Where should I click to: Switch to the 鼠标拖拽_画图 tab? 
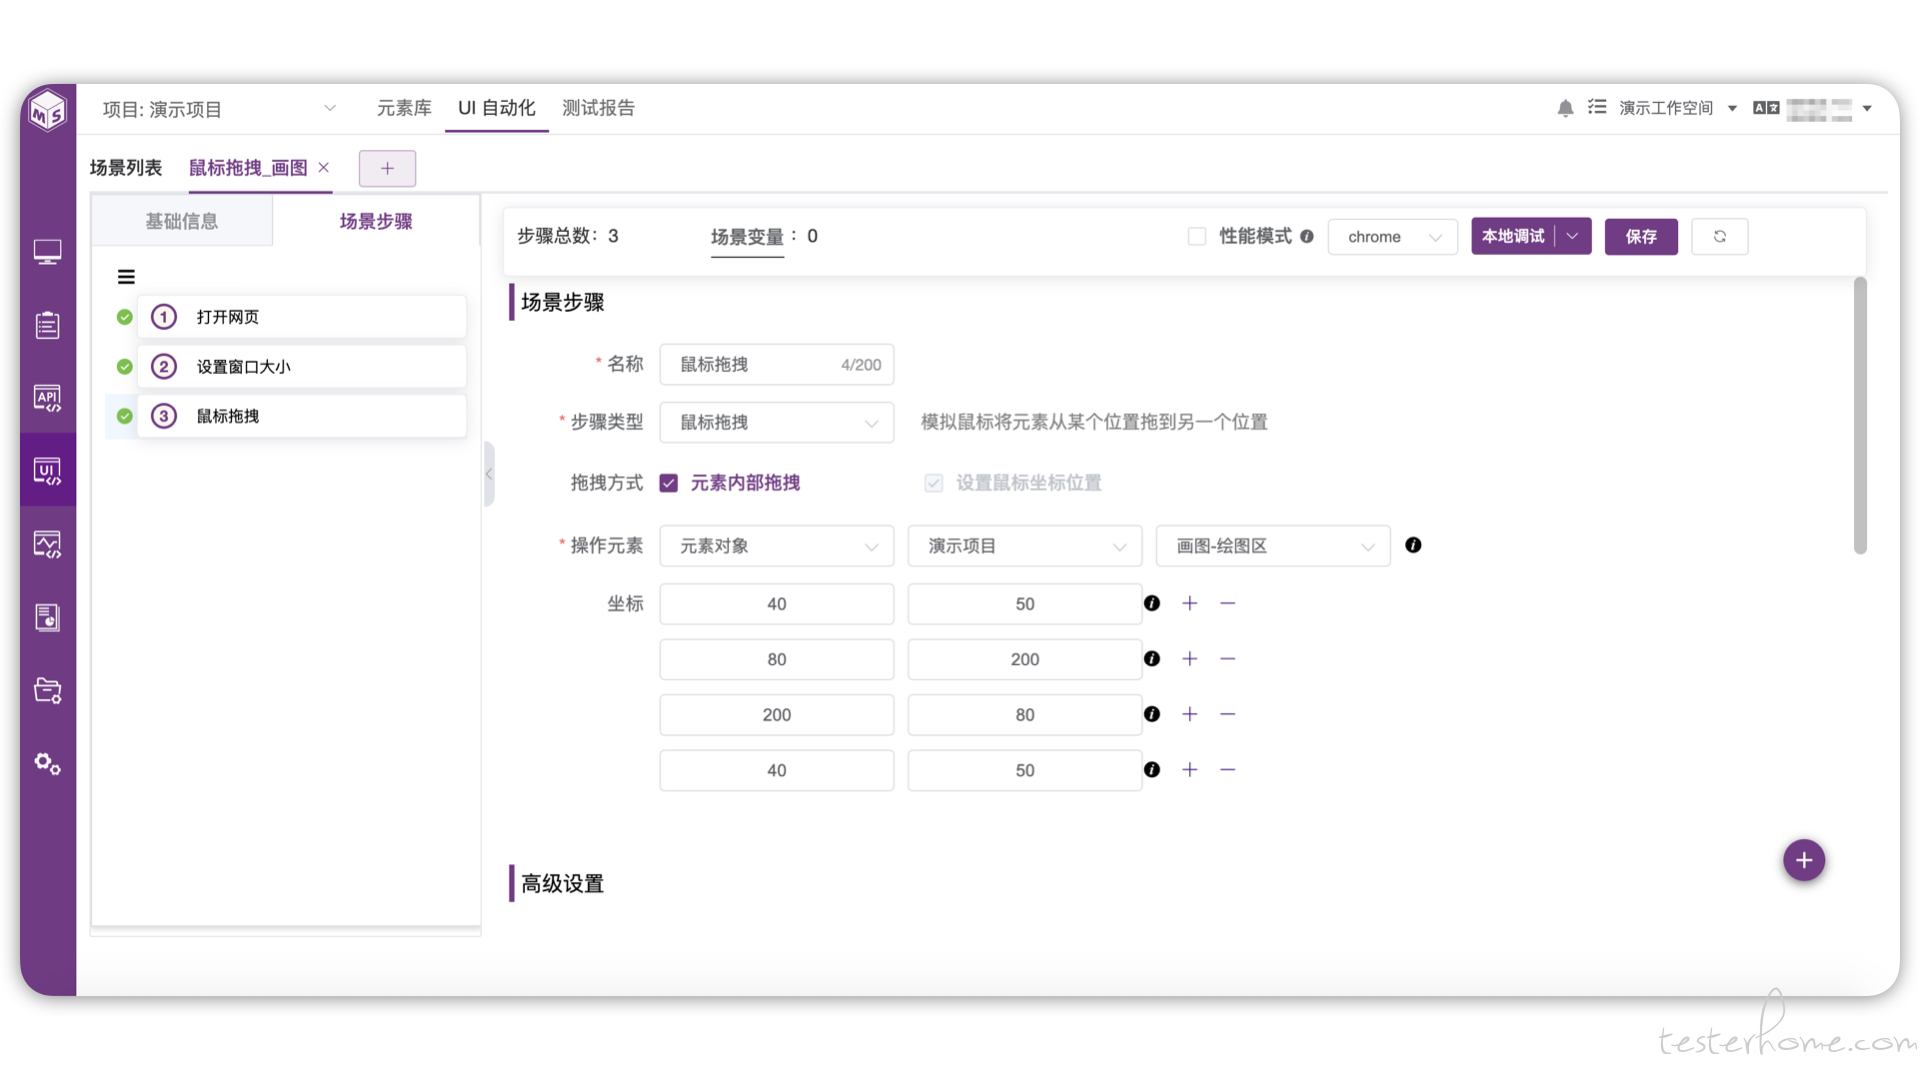coord(248,168)
